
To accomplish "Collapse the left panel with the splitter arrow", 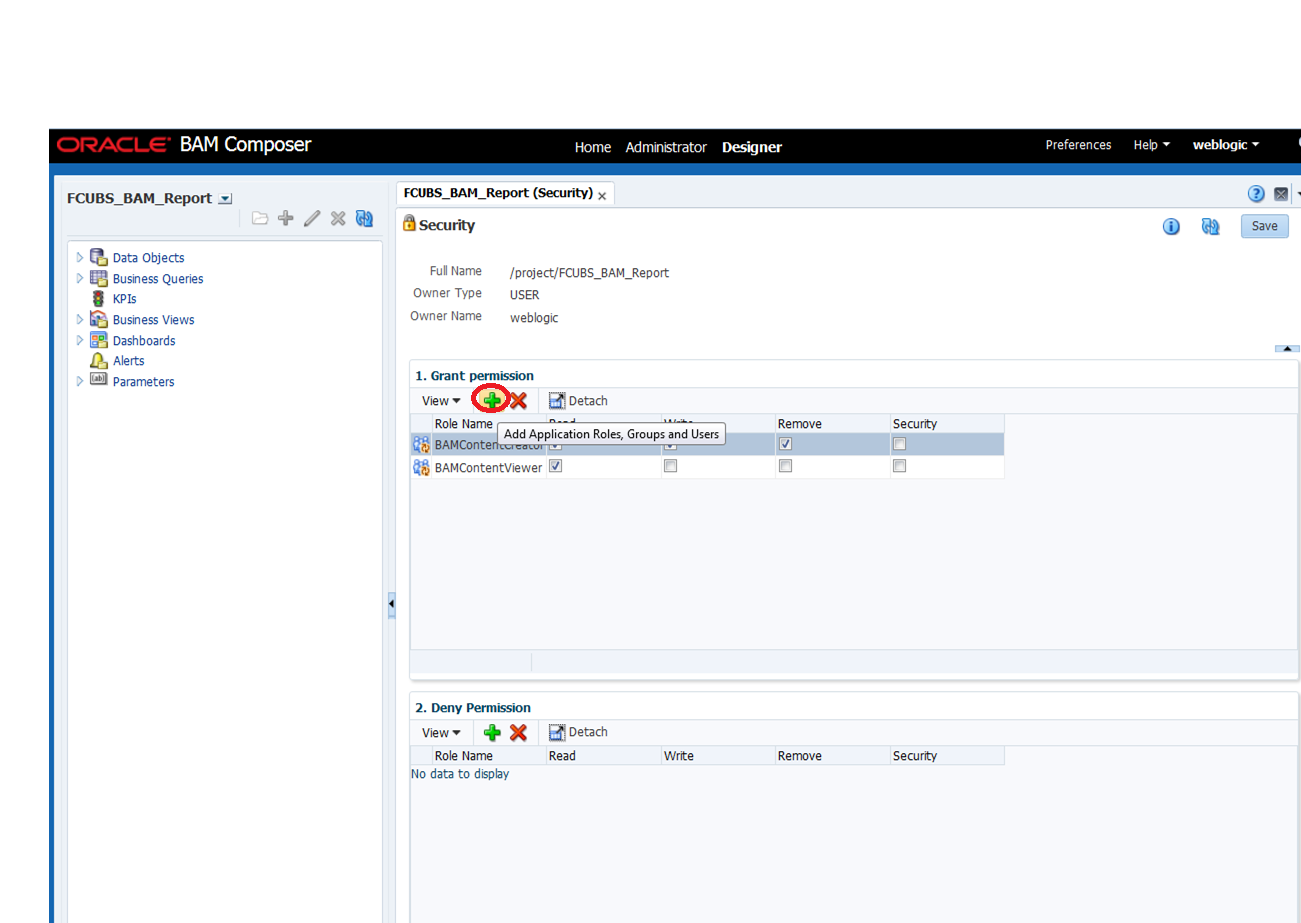I will click(391, 604).
